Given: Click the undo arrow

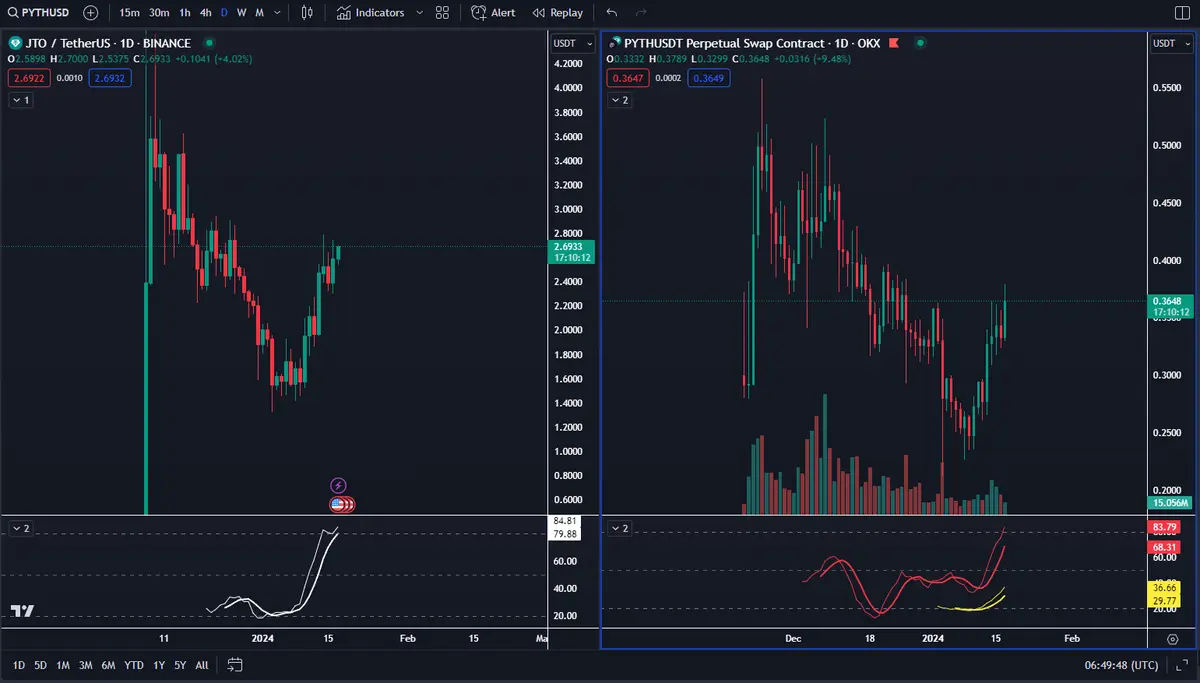Looking at the screenshot, I should point(612,13).
